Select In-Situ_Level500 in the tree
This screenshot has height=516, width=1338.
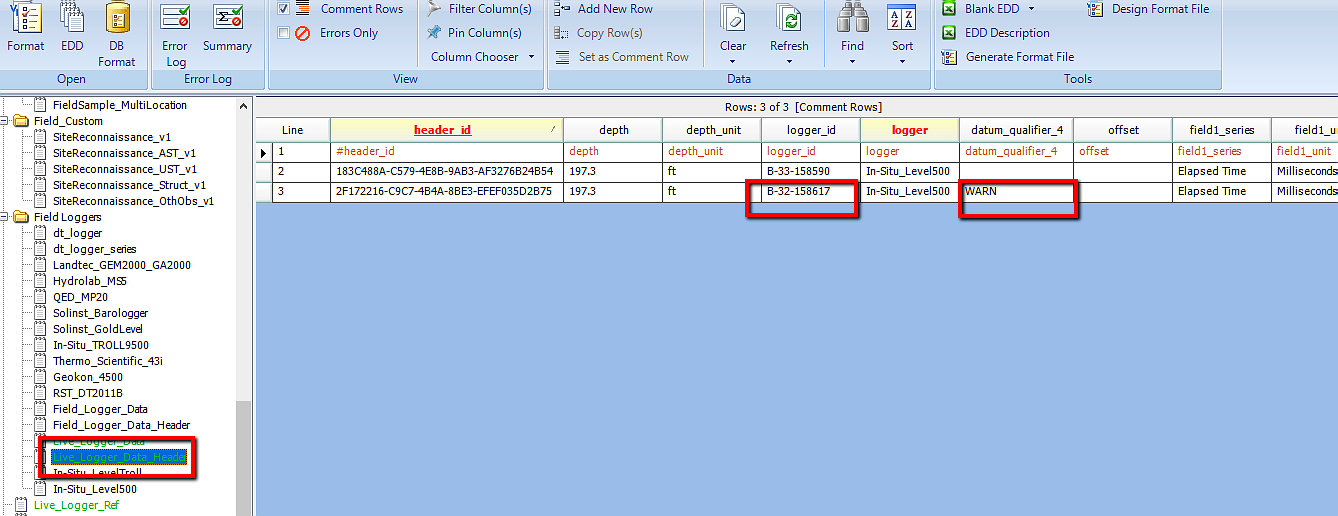click(94, 489)
